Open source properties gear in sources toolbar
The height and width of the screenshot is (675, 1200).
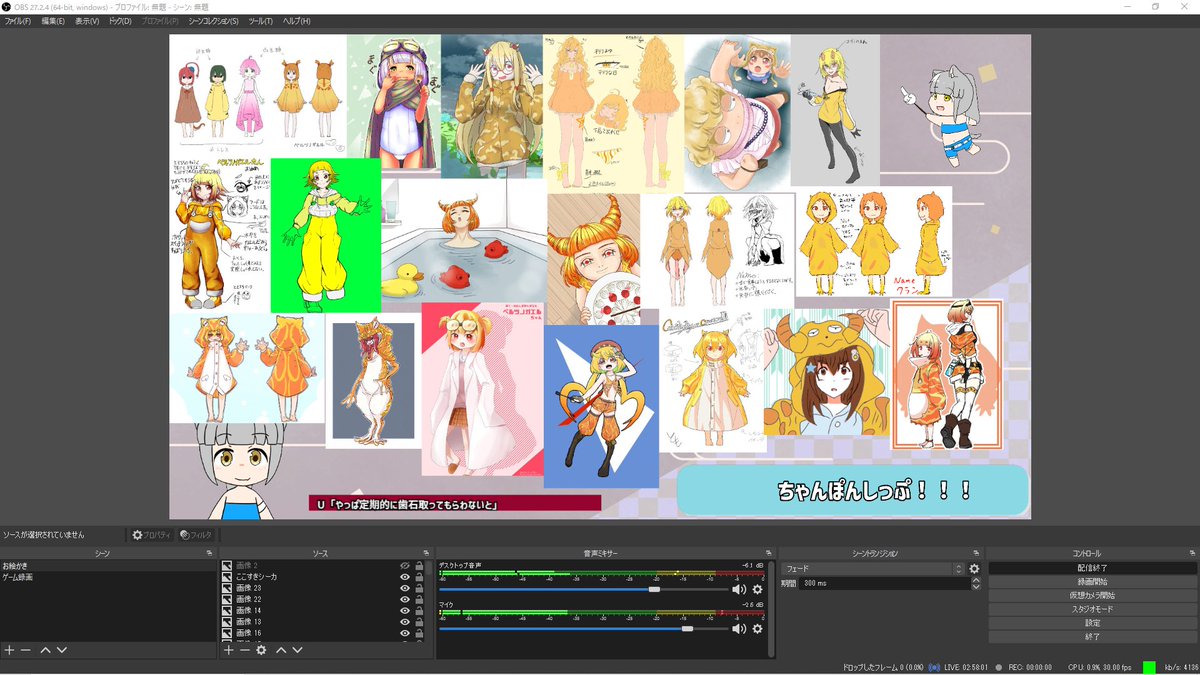261,650
